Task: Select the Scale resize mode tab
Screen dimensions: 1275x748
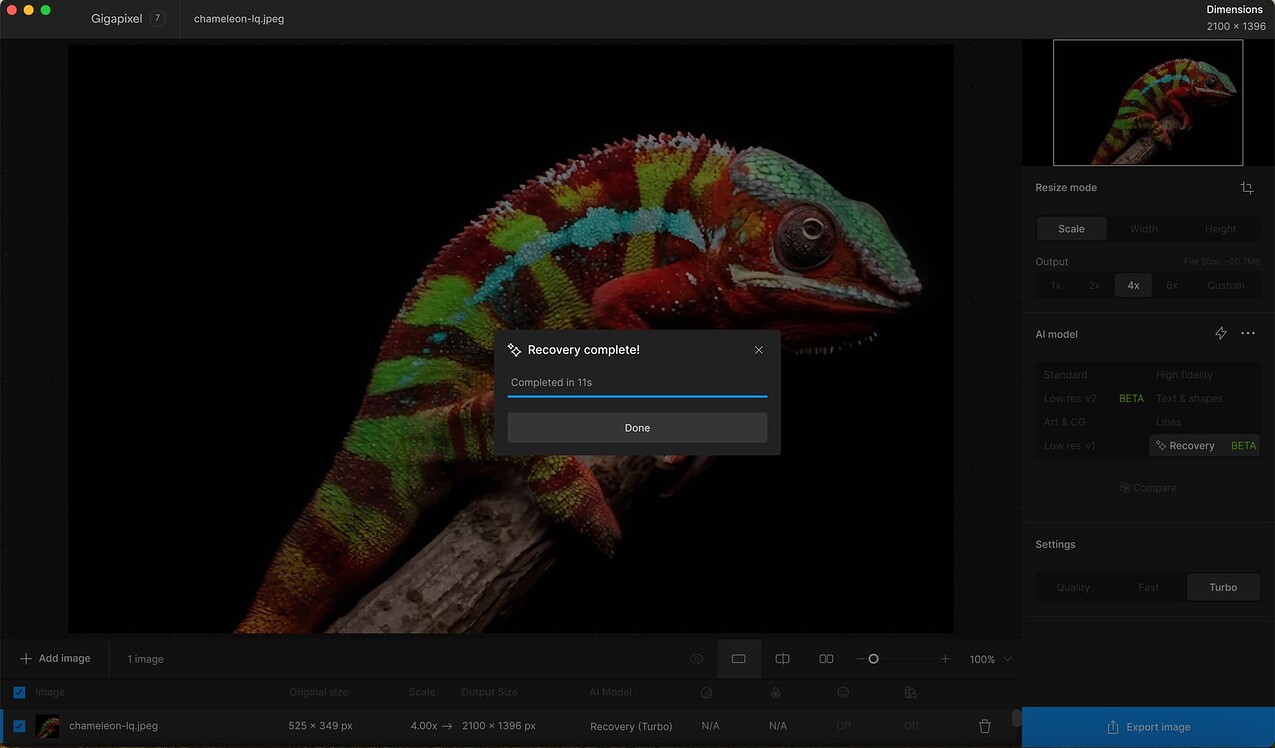Action: tap(1071, 229)
